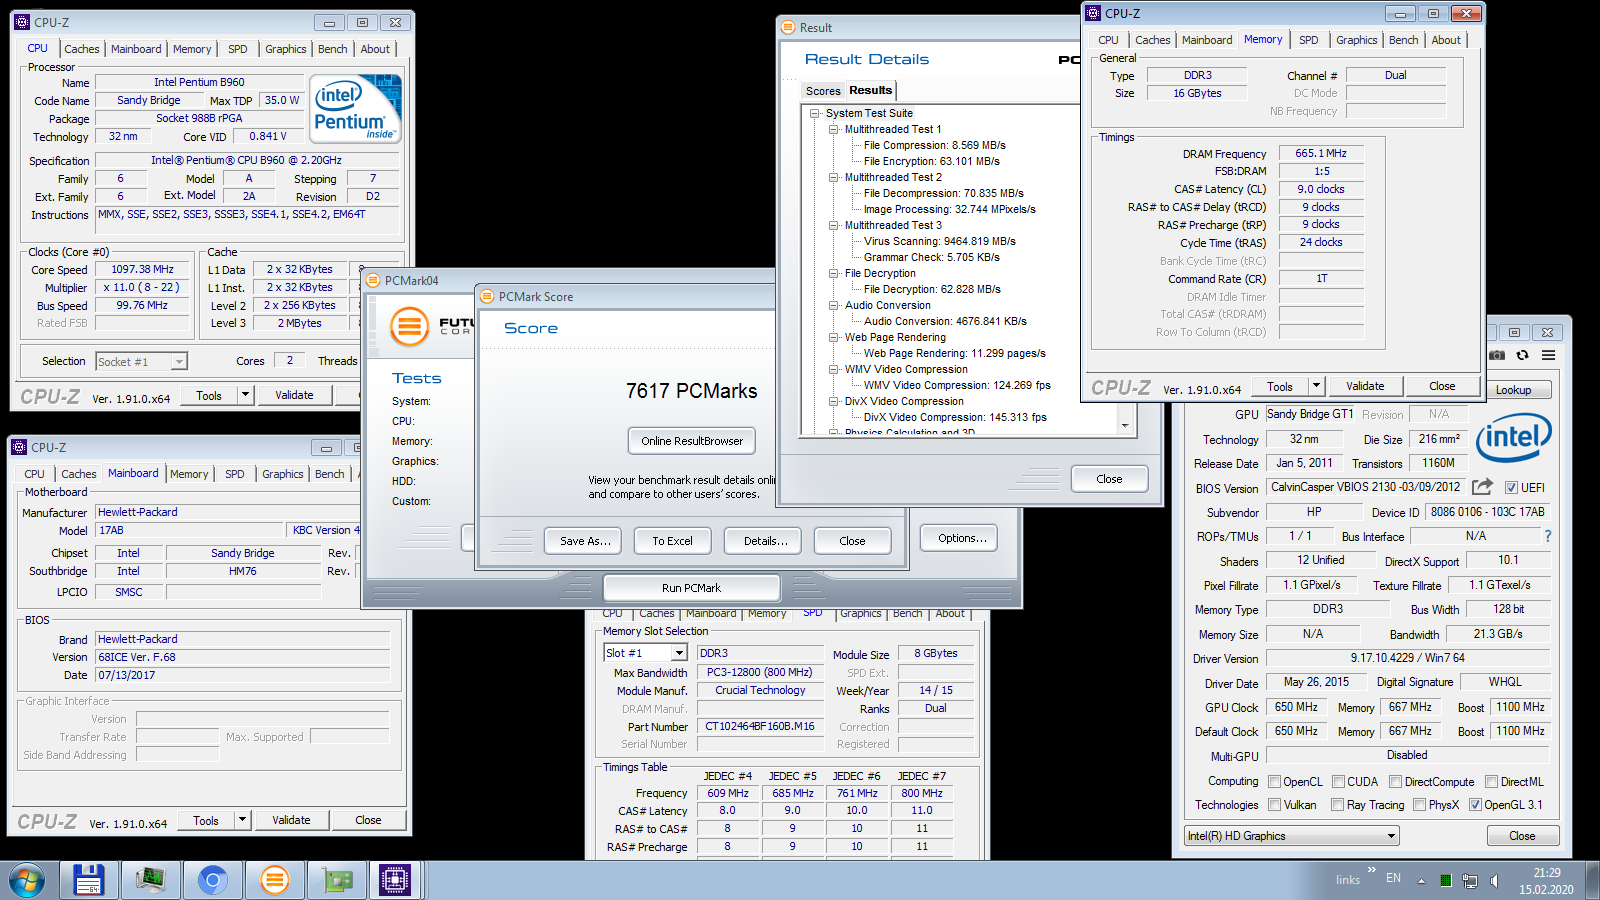Click the Intel Pentium logo in CPU-Z
Screen dimensions: 1600x900
click(x=355, y=109)
